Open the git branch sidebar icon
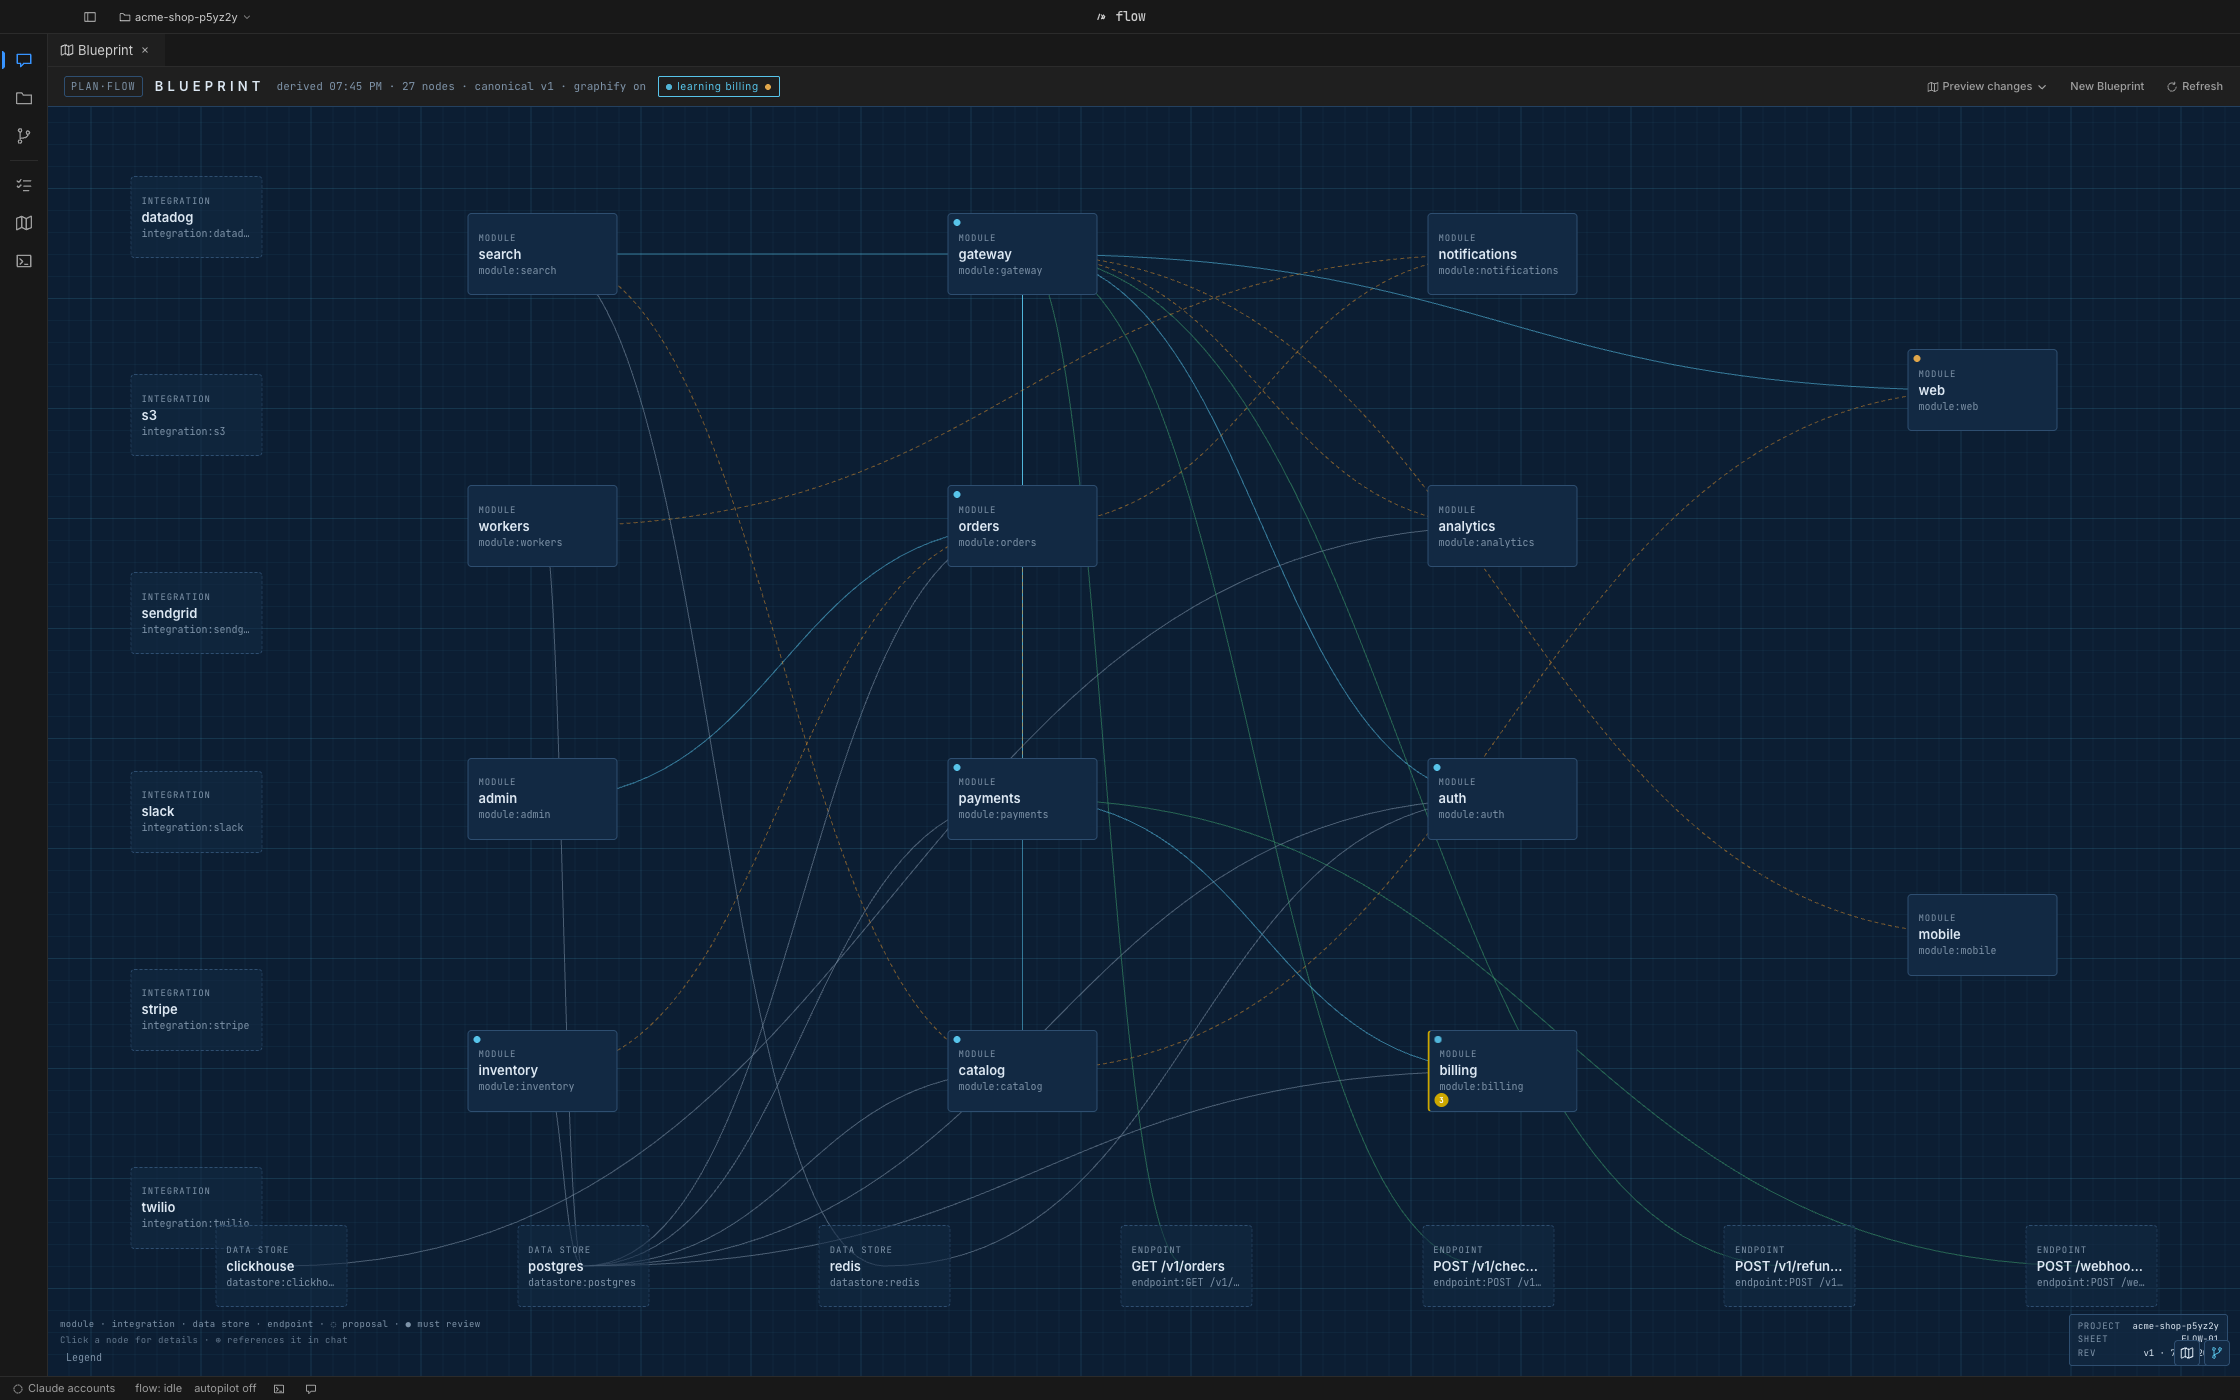2240x1400 pixels. click(x=24, y=136)
